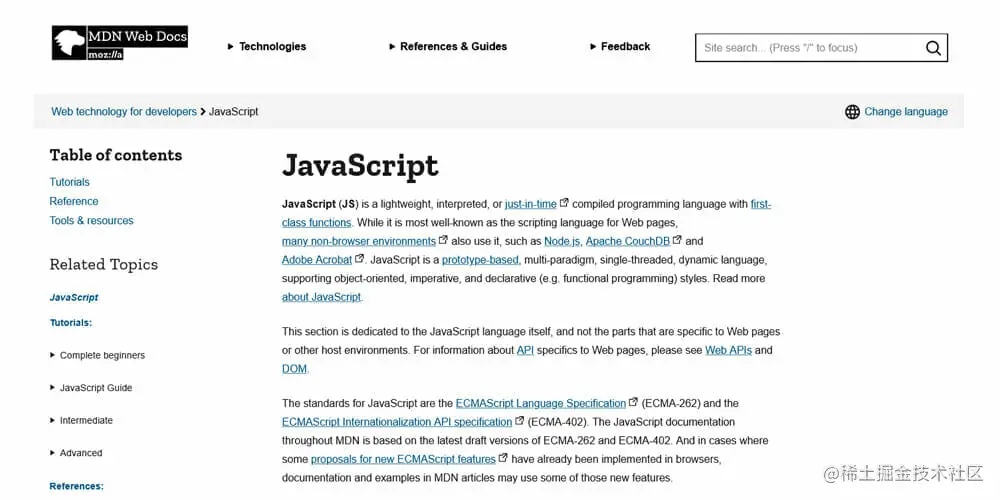
Task: Follow the Node.js link
Action: click(562, 241)
